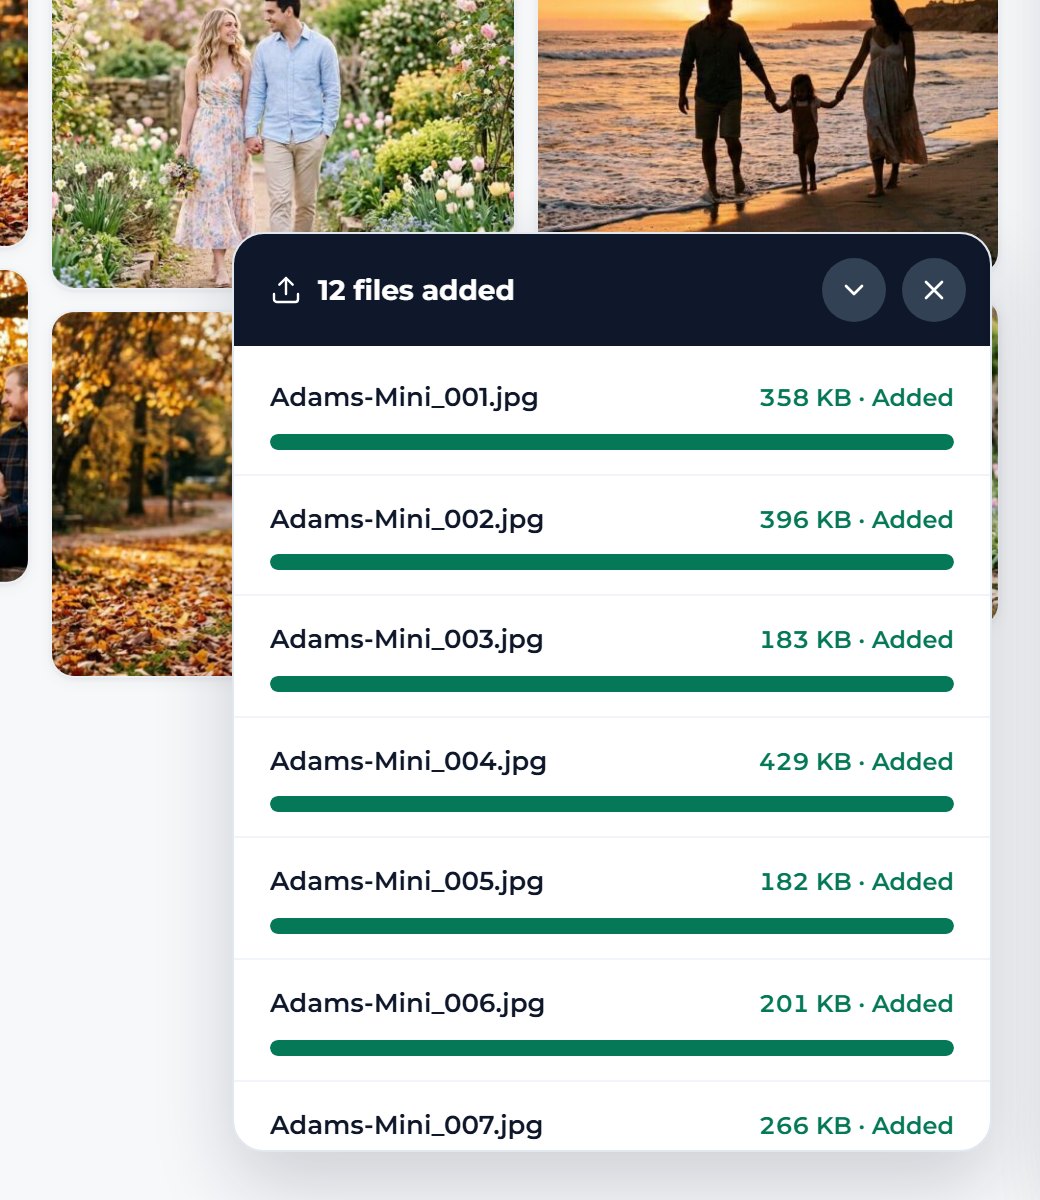
Task: Click the '396 KB · Added' status
Action: 856,520
